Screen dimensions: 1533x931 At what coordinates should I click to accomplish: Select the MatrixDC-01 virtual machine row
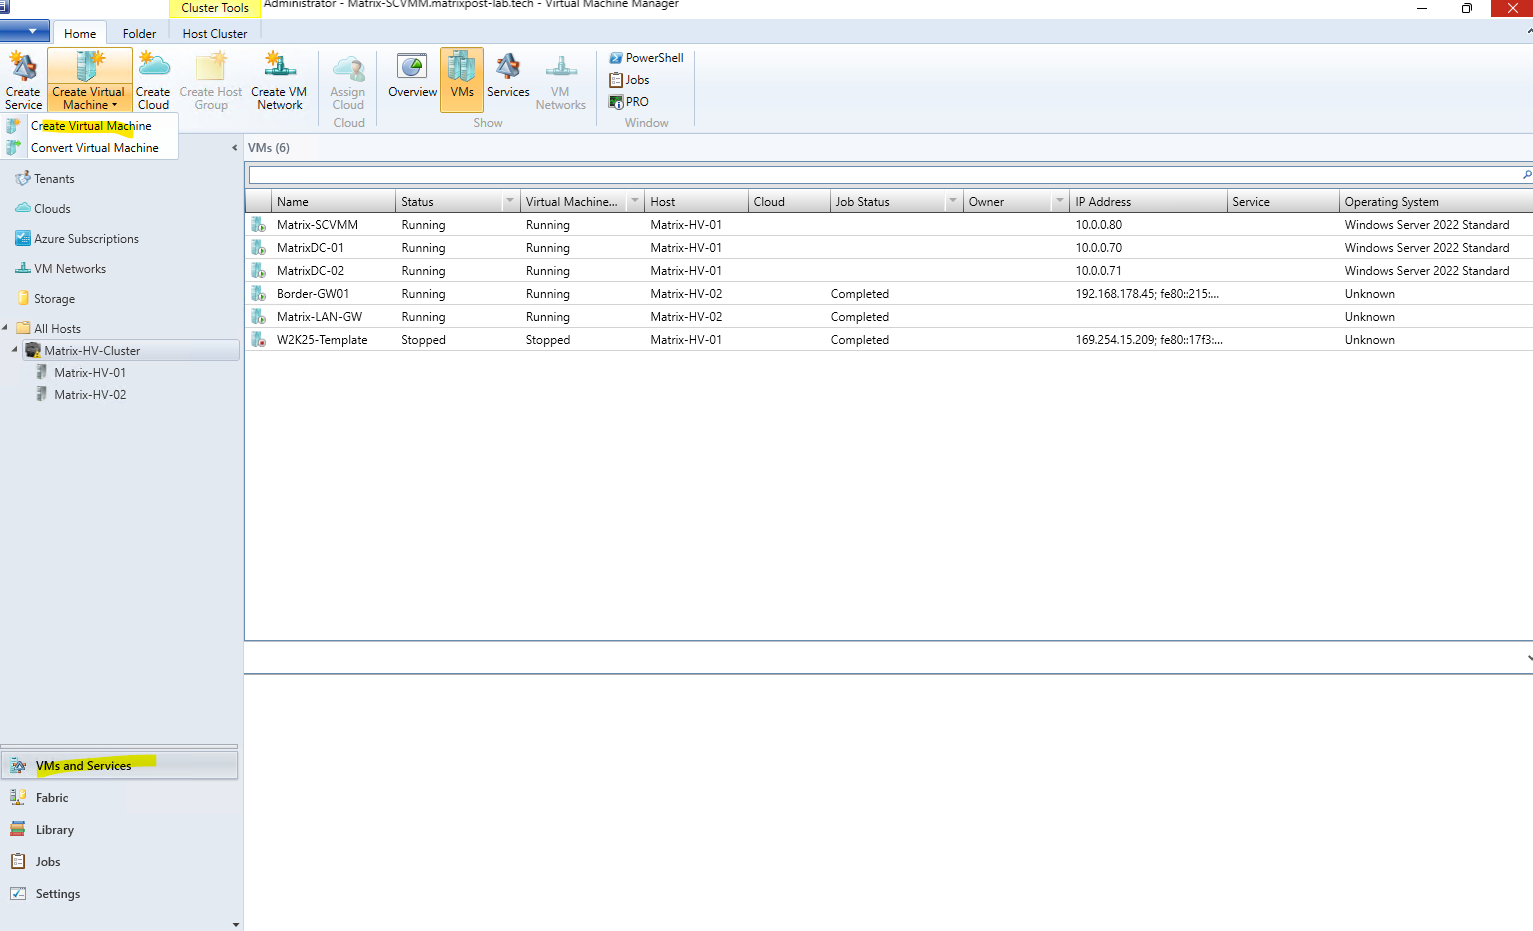[x=889, y=248]
